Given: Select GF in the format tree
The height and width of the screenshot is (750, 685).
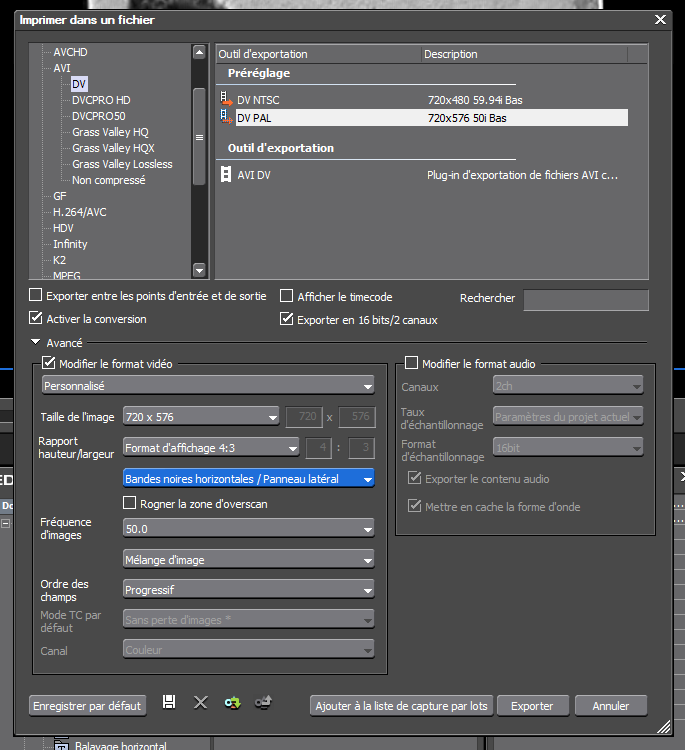Looking at the screenshot, I should (x=60, y=196).
